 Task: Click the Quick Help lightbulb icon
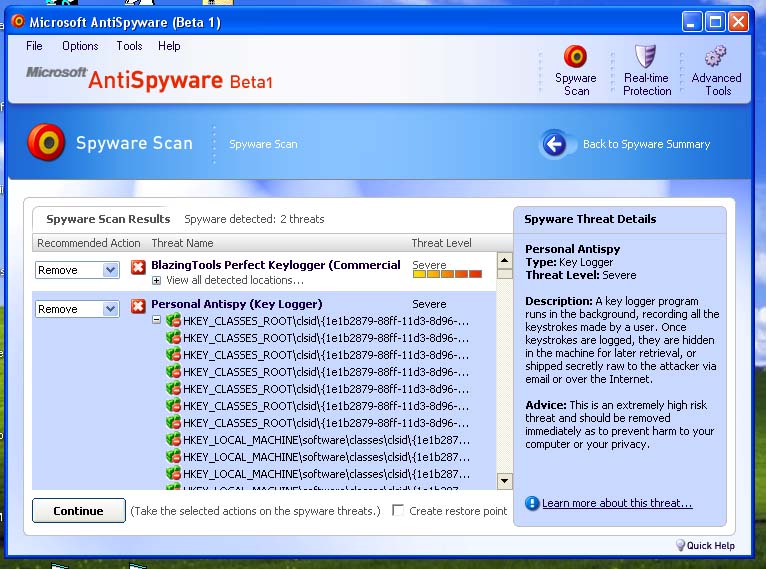tap(681, 545)
